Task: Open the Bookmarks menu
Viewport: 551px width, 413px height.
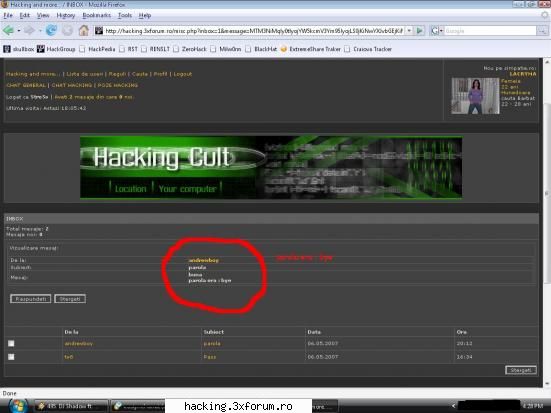Action: (97, 15)
